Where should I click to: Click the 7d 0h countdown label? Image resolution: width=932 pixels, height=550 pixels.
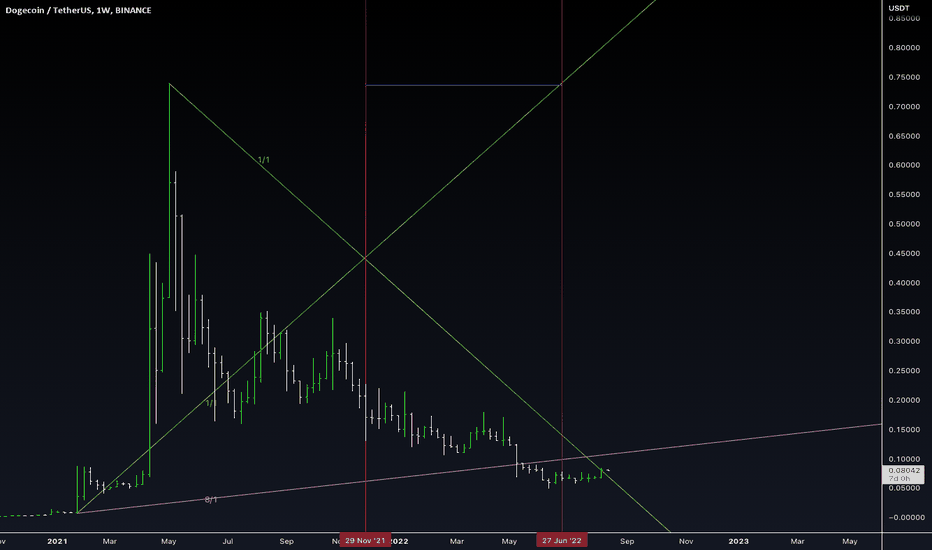[899, 479]
